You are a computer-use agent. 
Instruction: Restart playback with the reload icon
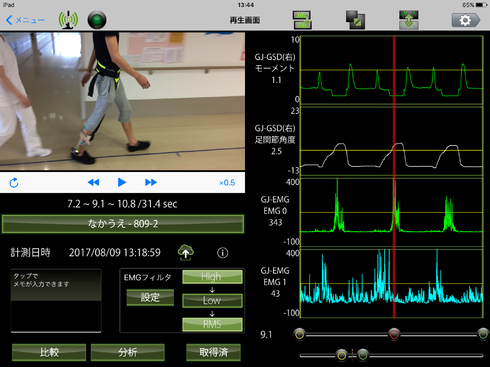click(x=14, y=182)
